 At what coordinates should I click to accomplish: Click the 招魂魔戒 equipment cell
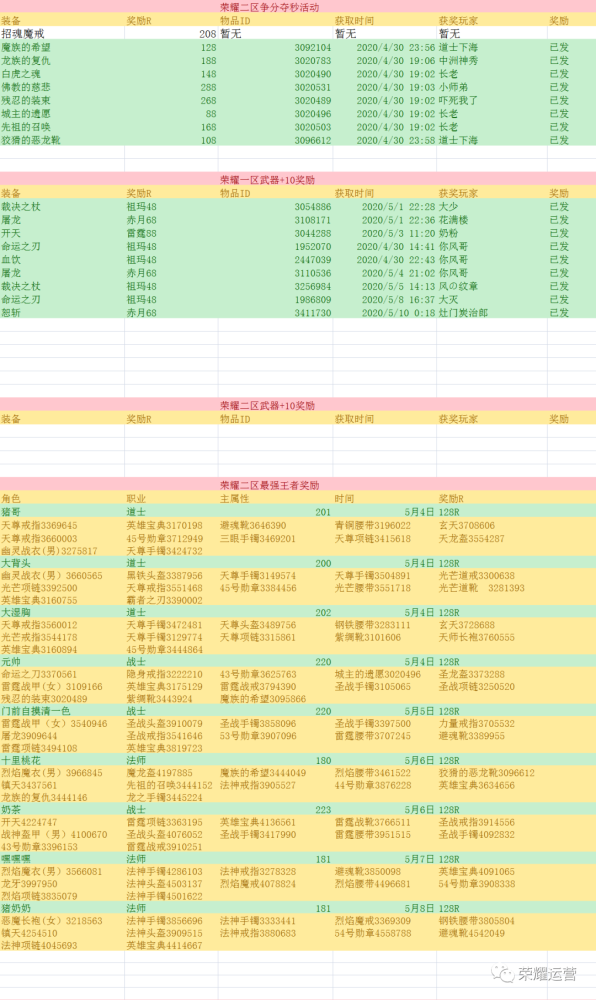pyautogui.click(x=23, y=34)
